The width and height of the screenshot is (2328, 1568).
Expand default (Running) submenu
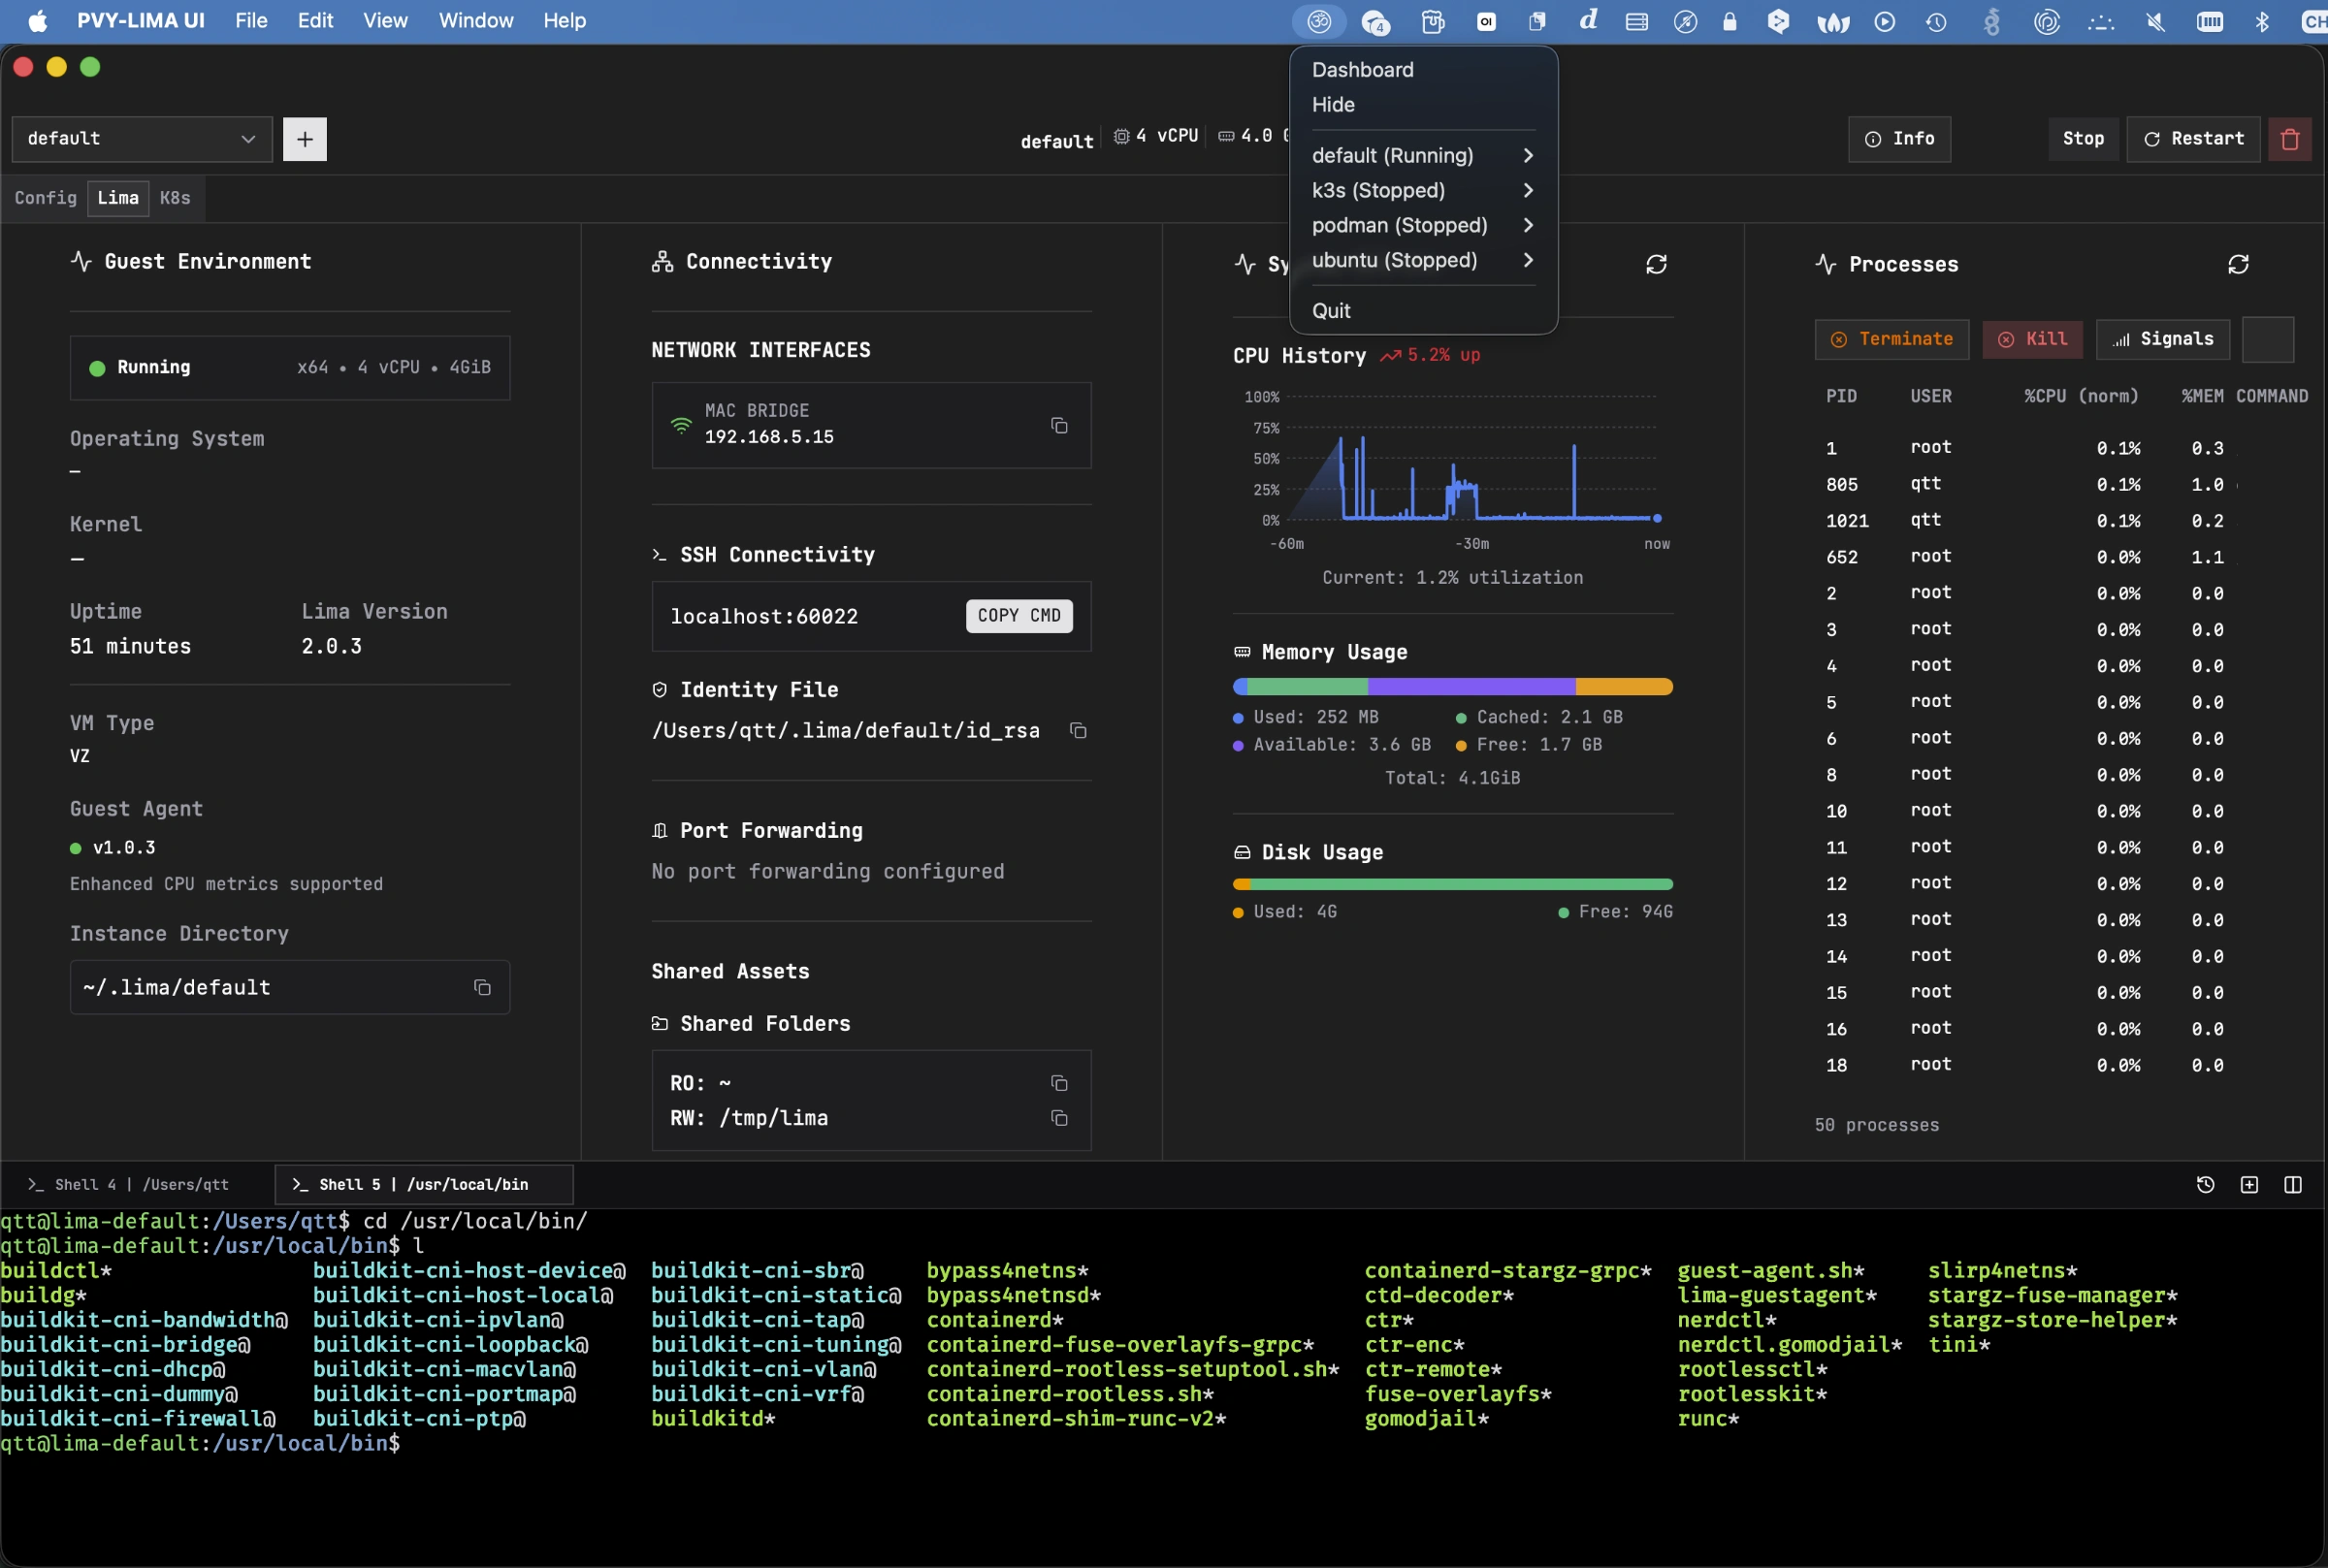tap(1423, 156)
